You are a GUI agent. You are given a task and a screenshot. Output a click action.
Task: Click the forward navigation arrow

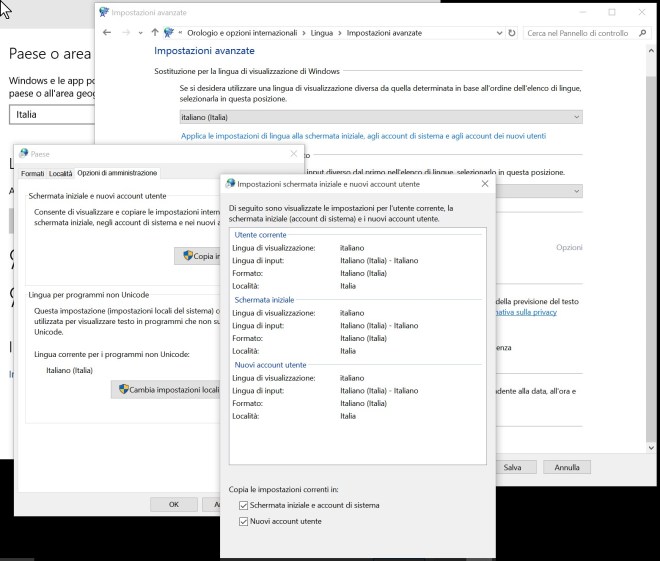point(125,32)
